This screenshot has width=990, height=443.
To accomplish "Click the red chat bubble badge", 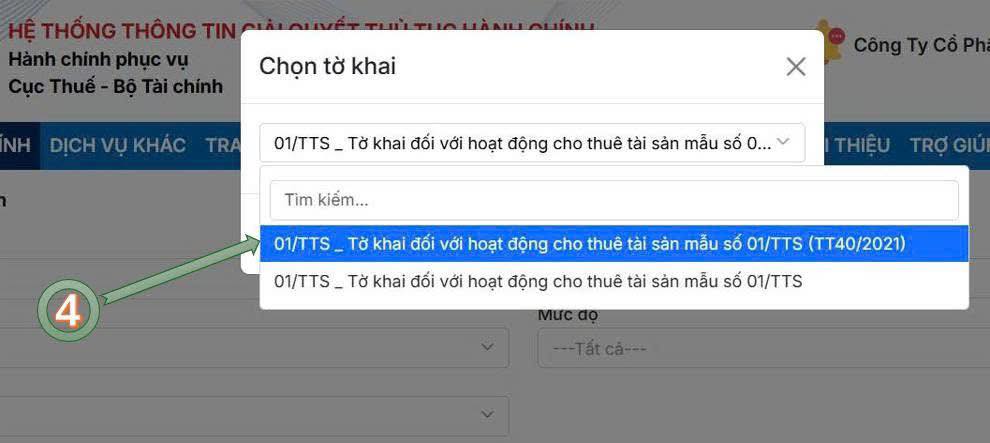I will 837,36.
